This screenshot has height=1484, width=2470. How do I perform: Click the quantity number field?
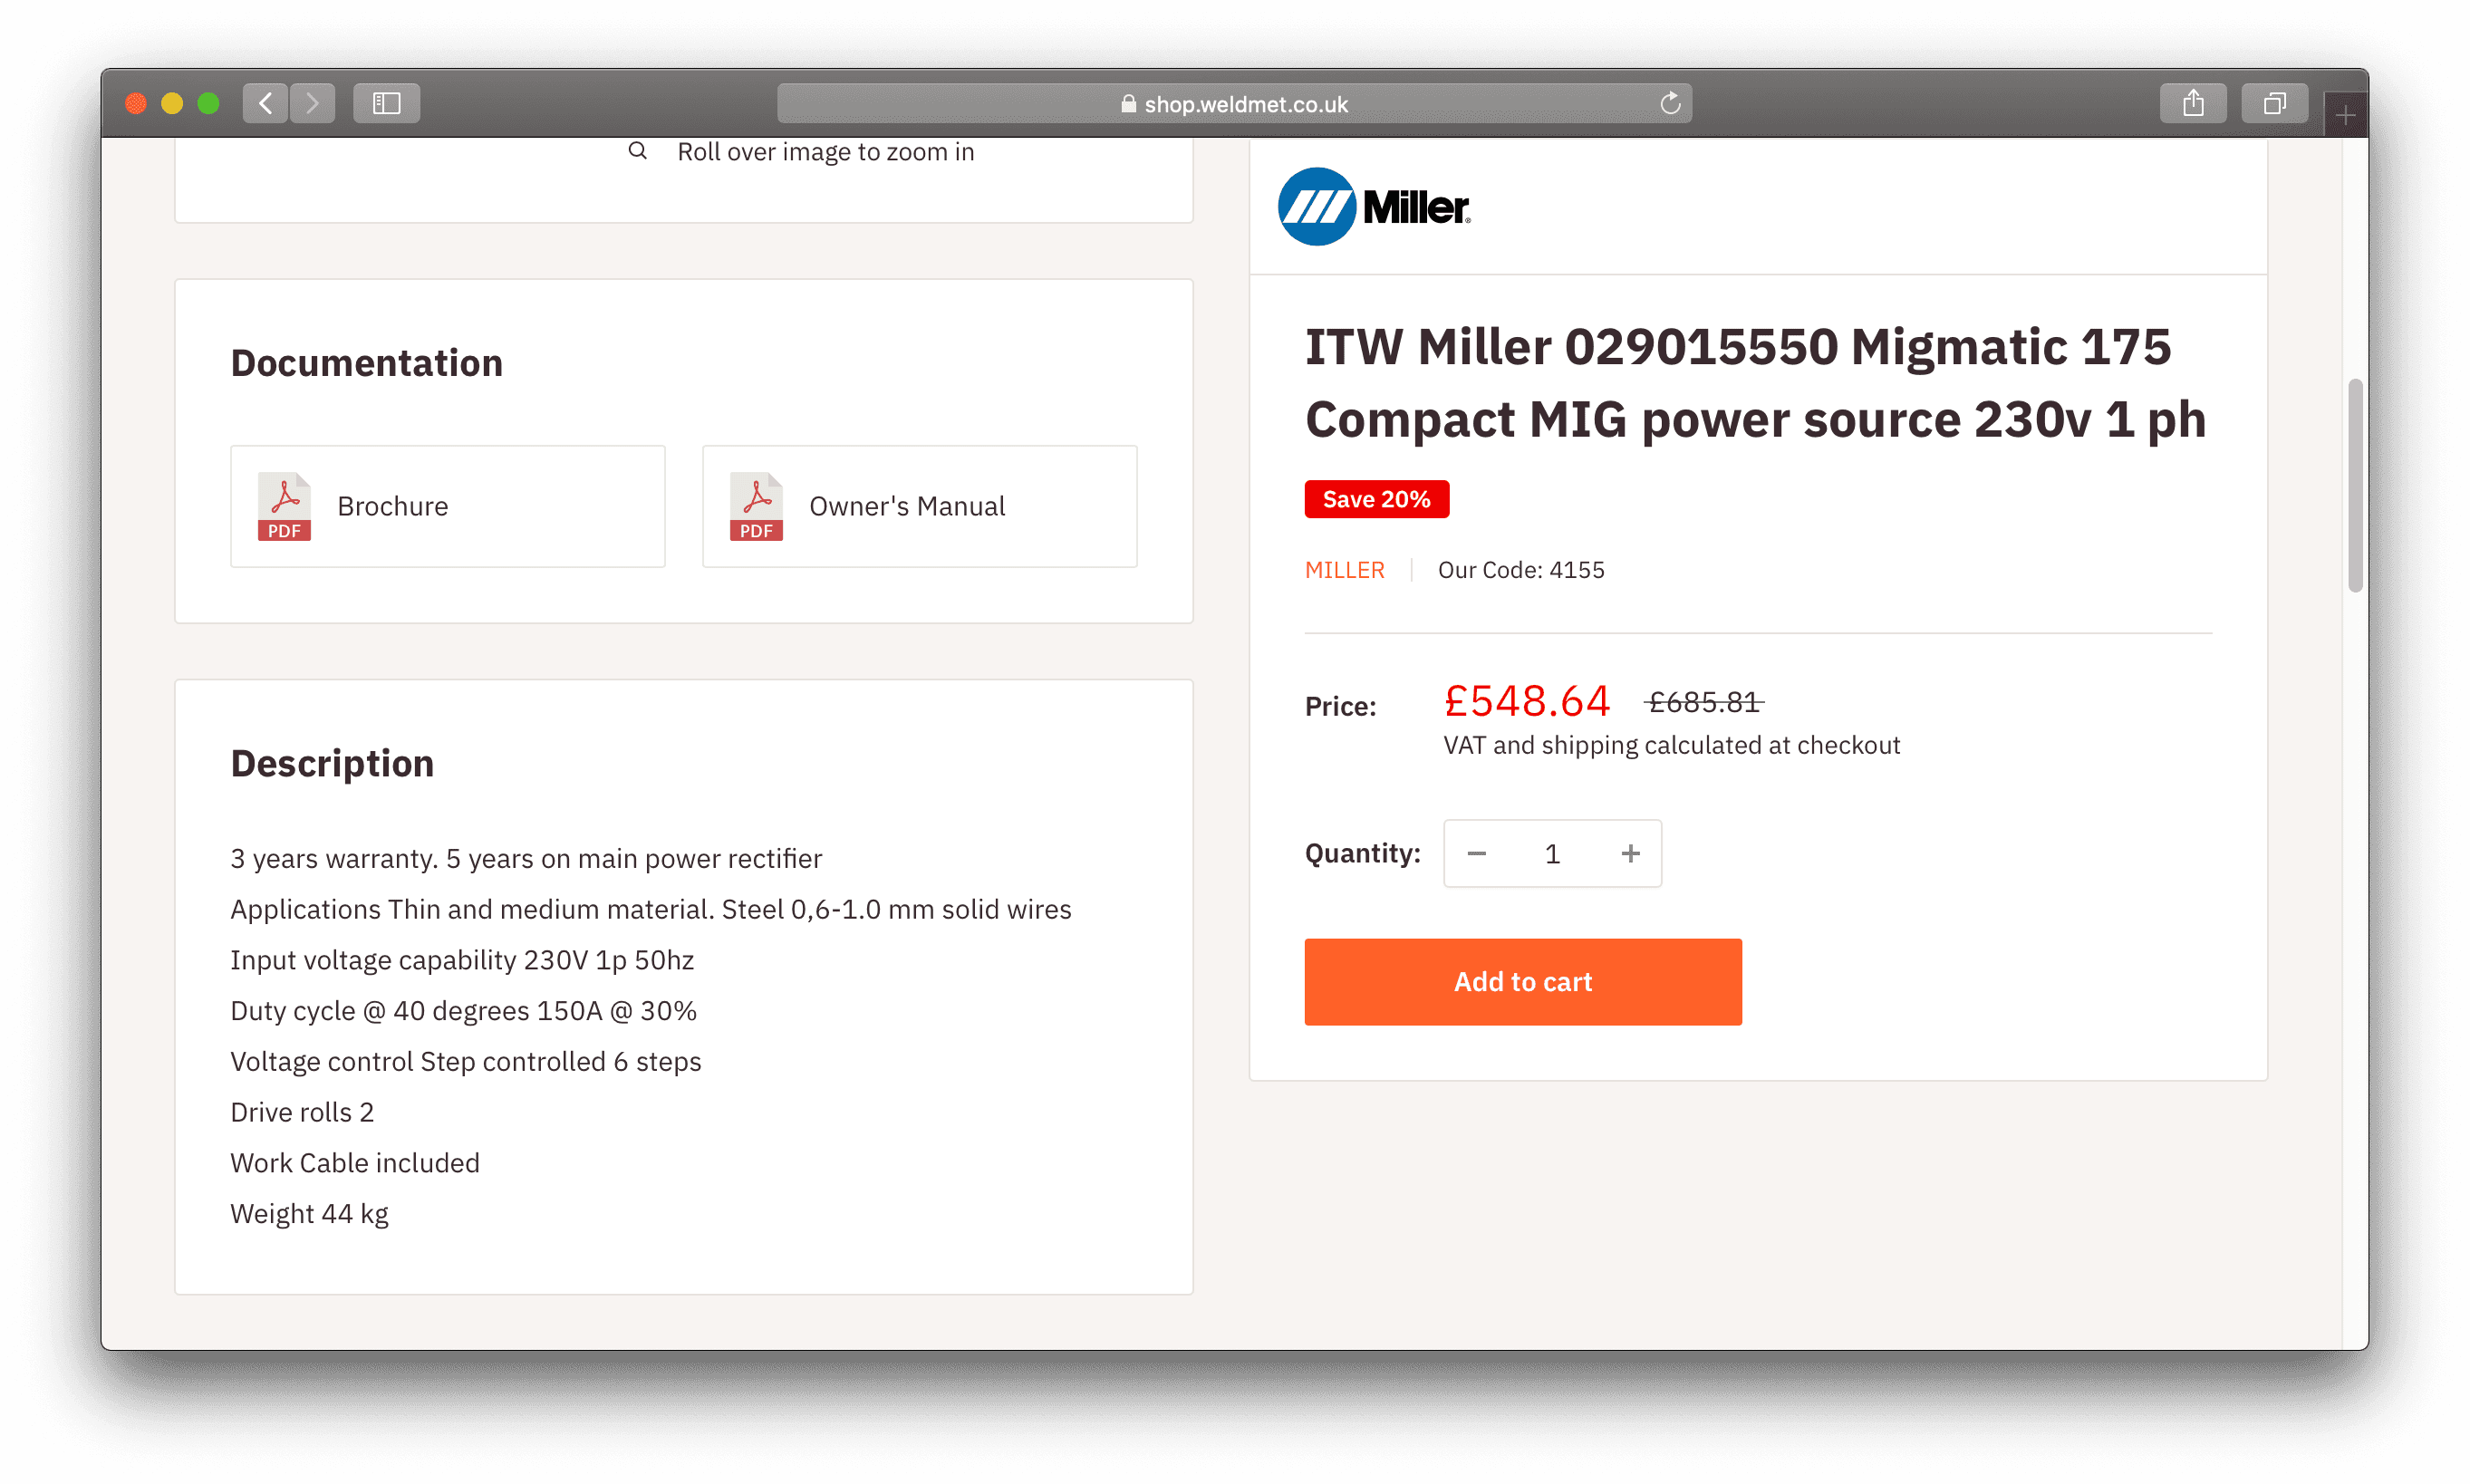1552,853
